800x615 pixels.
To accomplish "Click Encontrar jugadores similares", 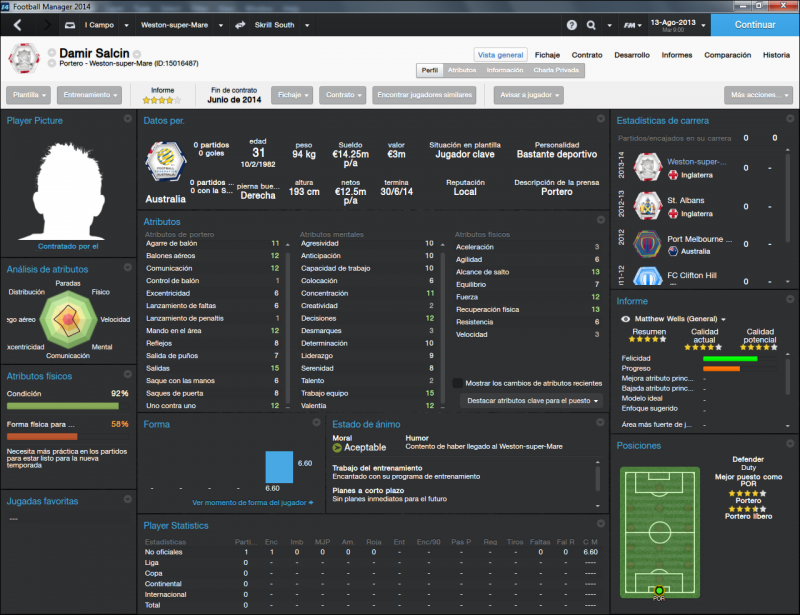I will [424, 95].
